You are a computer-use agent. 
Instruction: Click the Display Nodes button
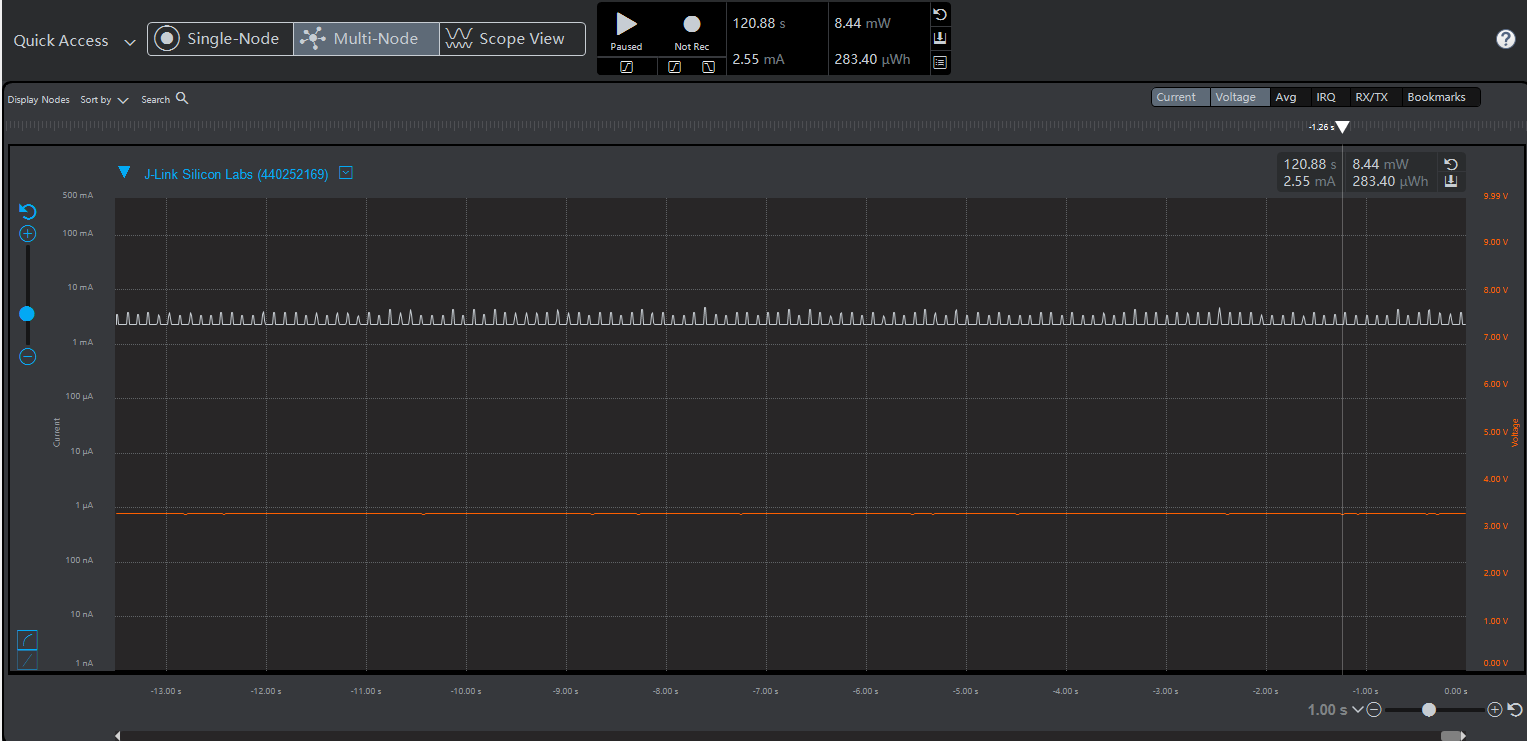pos(39,100)
